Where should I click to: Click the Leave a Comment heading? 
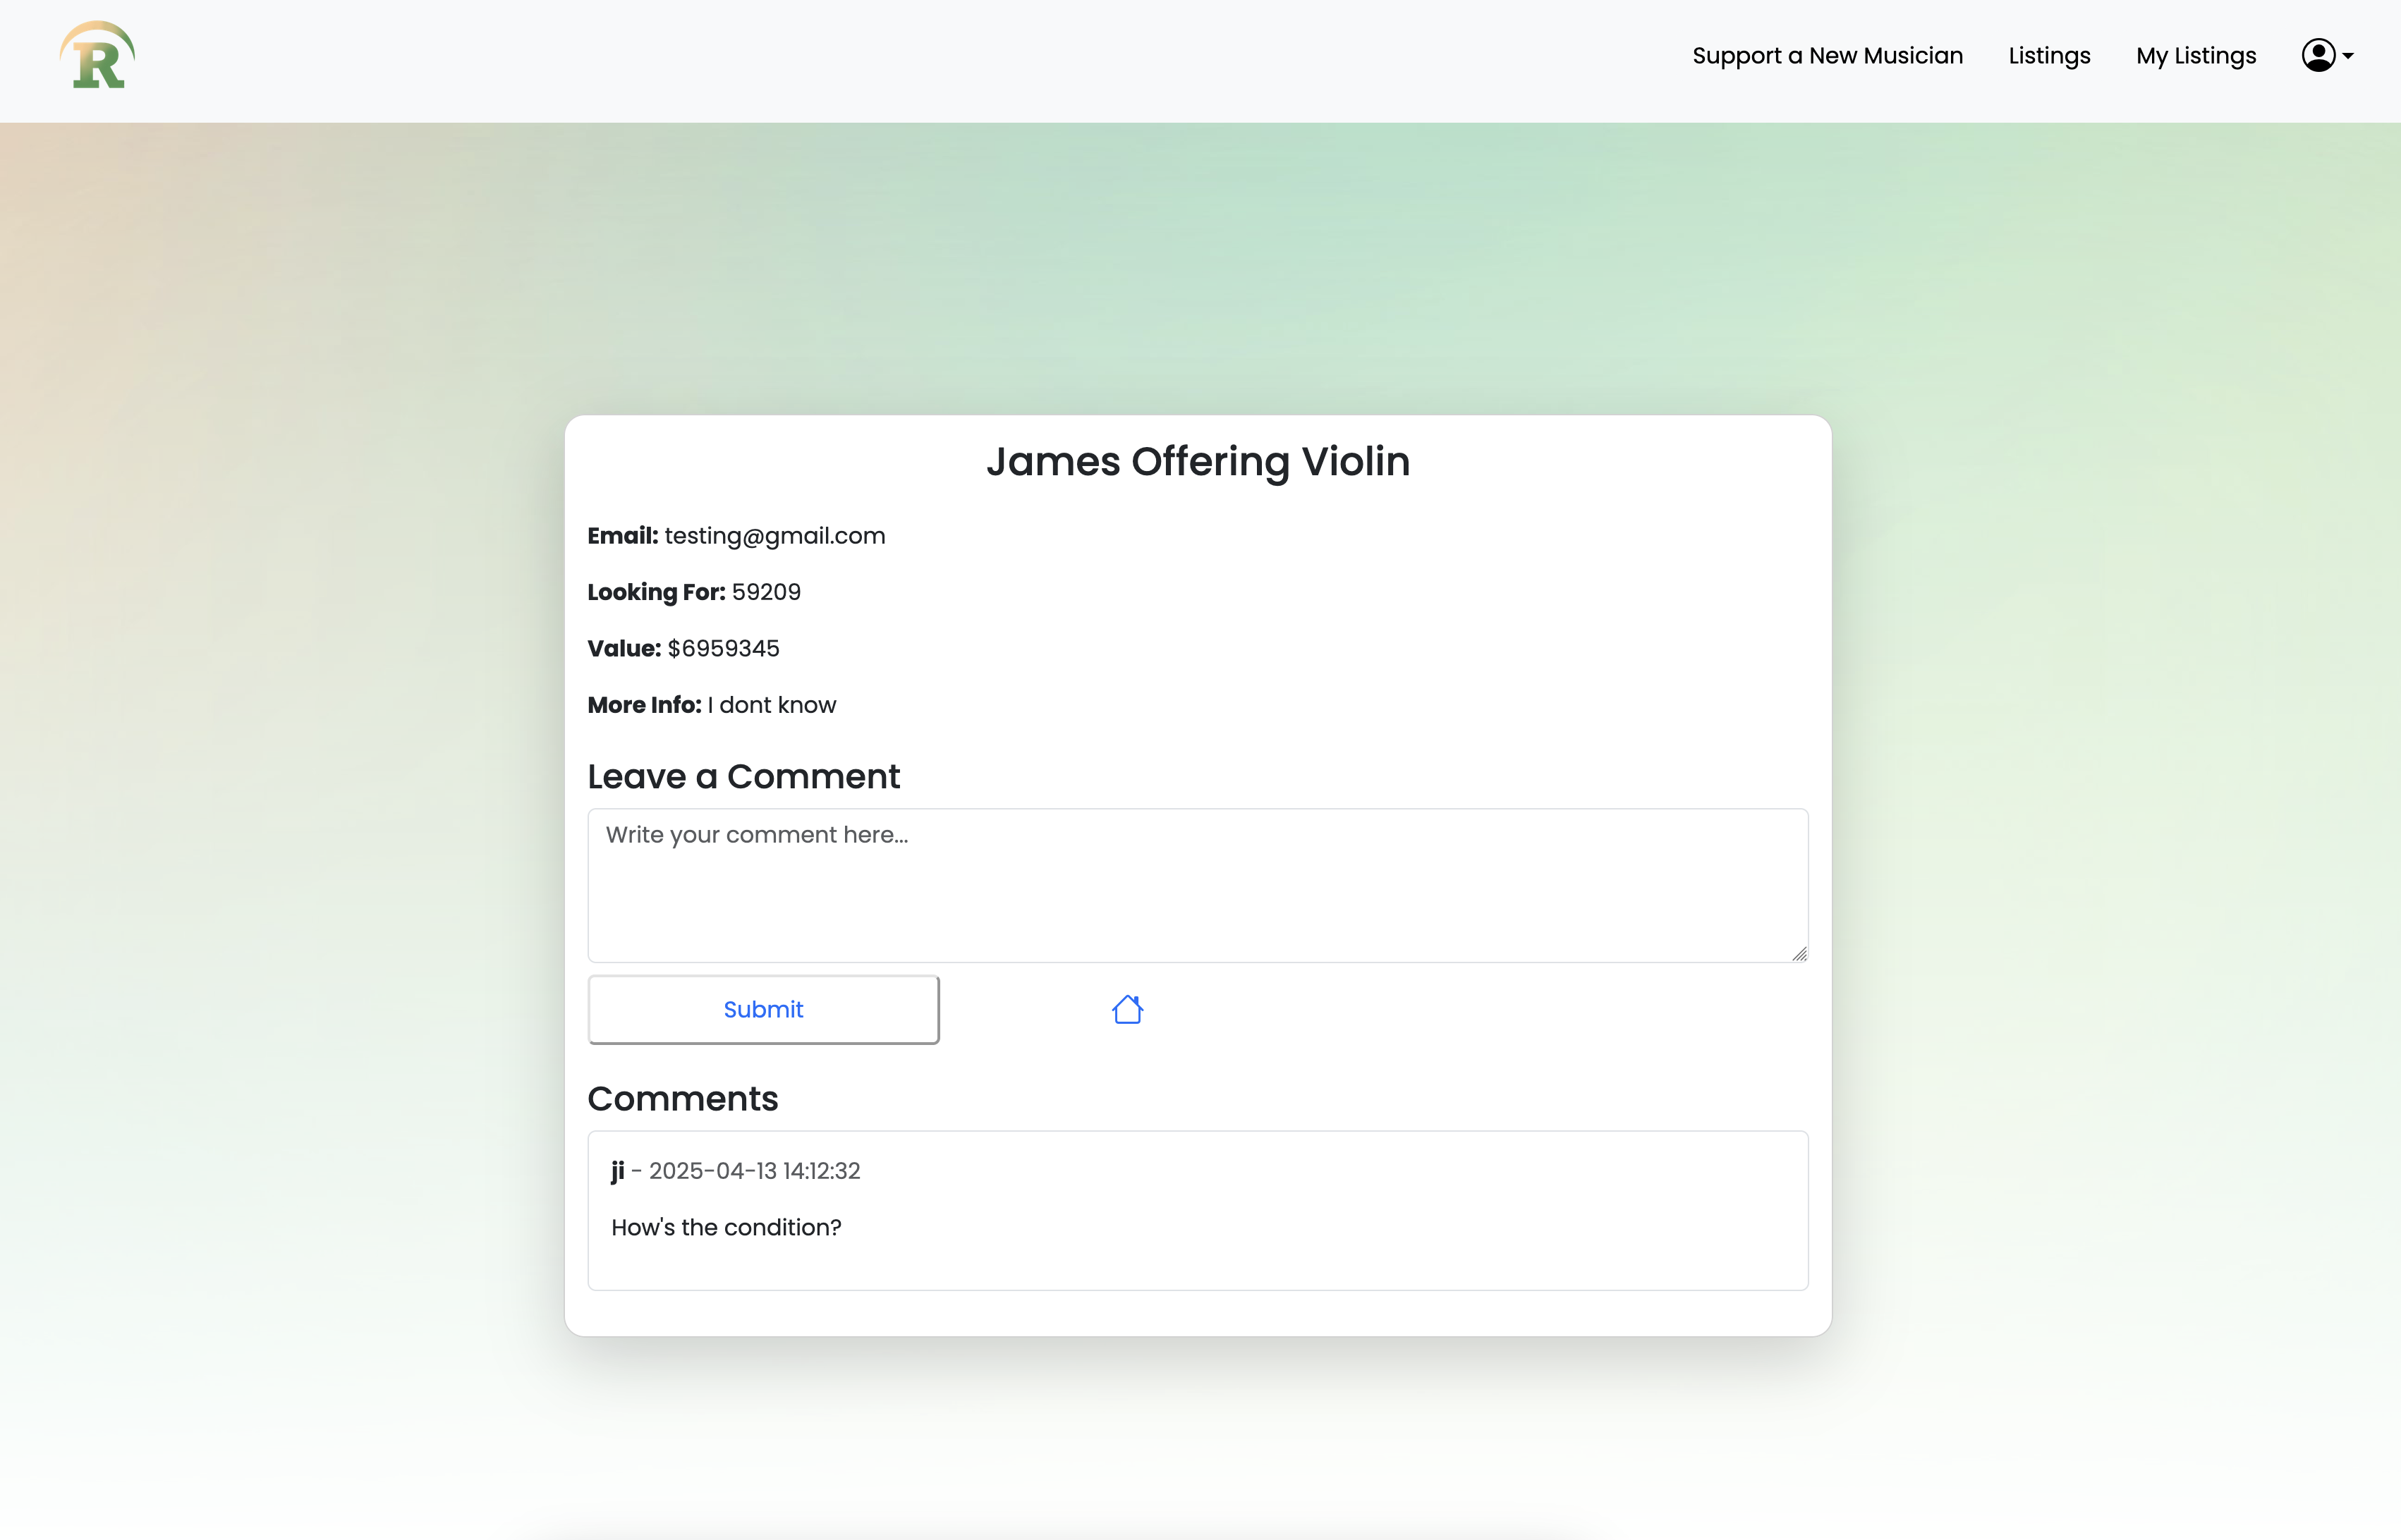coord(743,777)
